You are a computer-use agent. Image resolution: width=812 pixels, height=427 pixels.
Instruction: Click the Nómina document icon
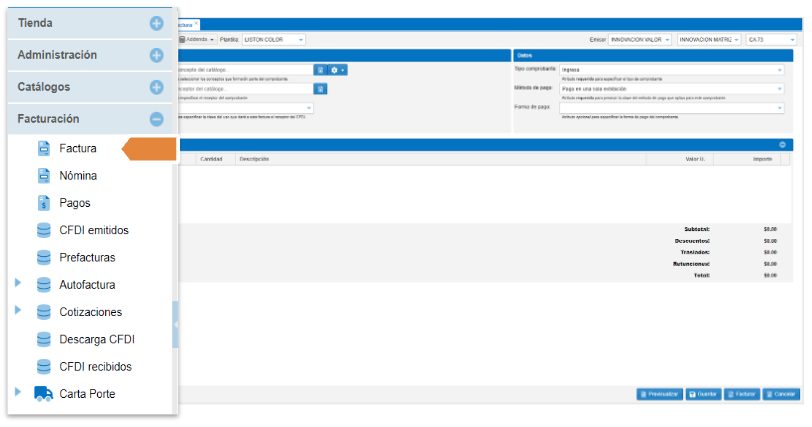[44, 176]
